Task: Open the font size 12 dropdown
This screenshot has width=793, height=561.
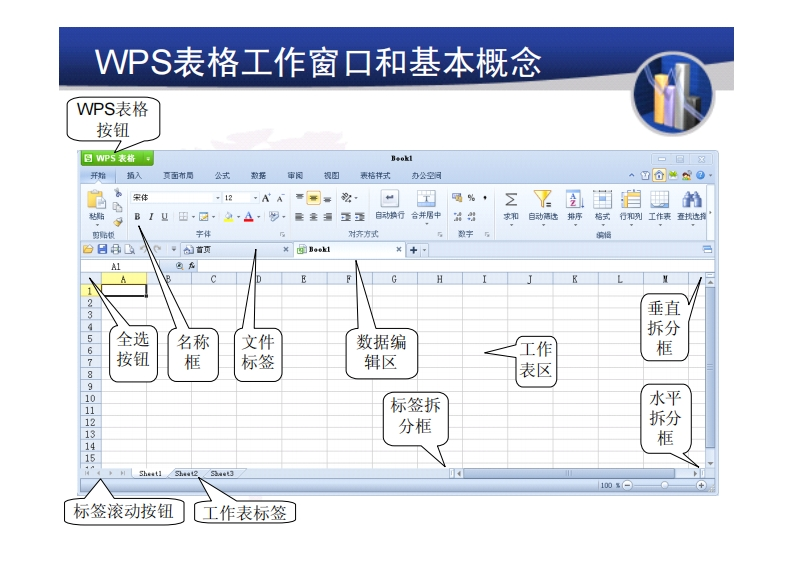Action: click(255, 198)
